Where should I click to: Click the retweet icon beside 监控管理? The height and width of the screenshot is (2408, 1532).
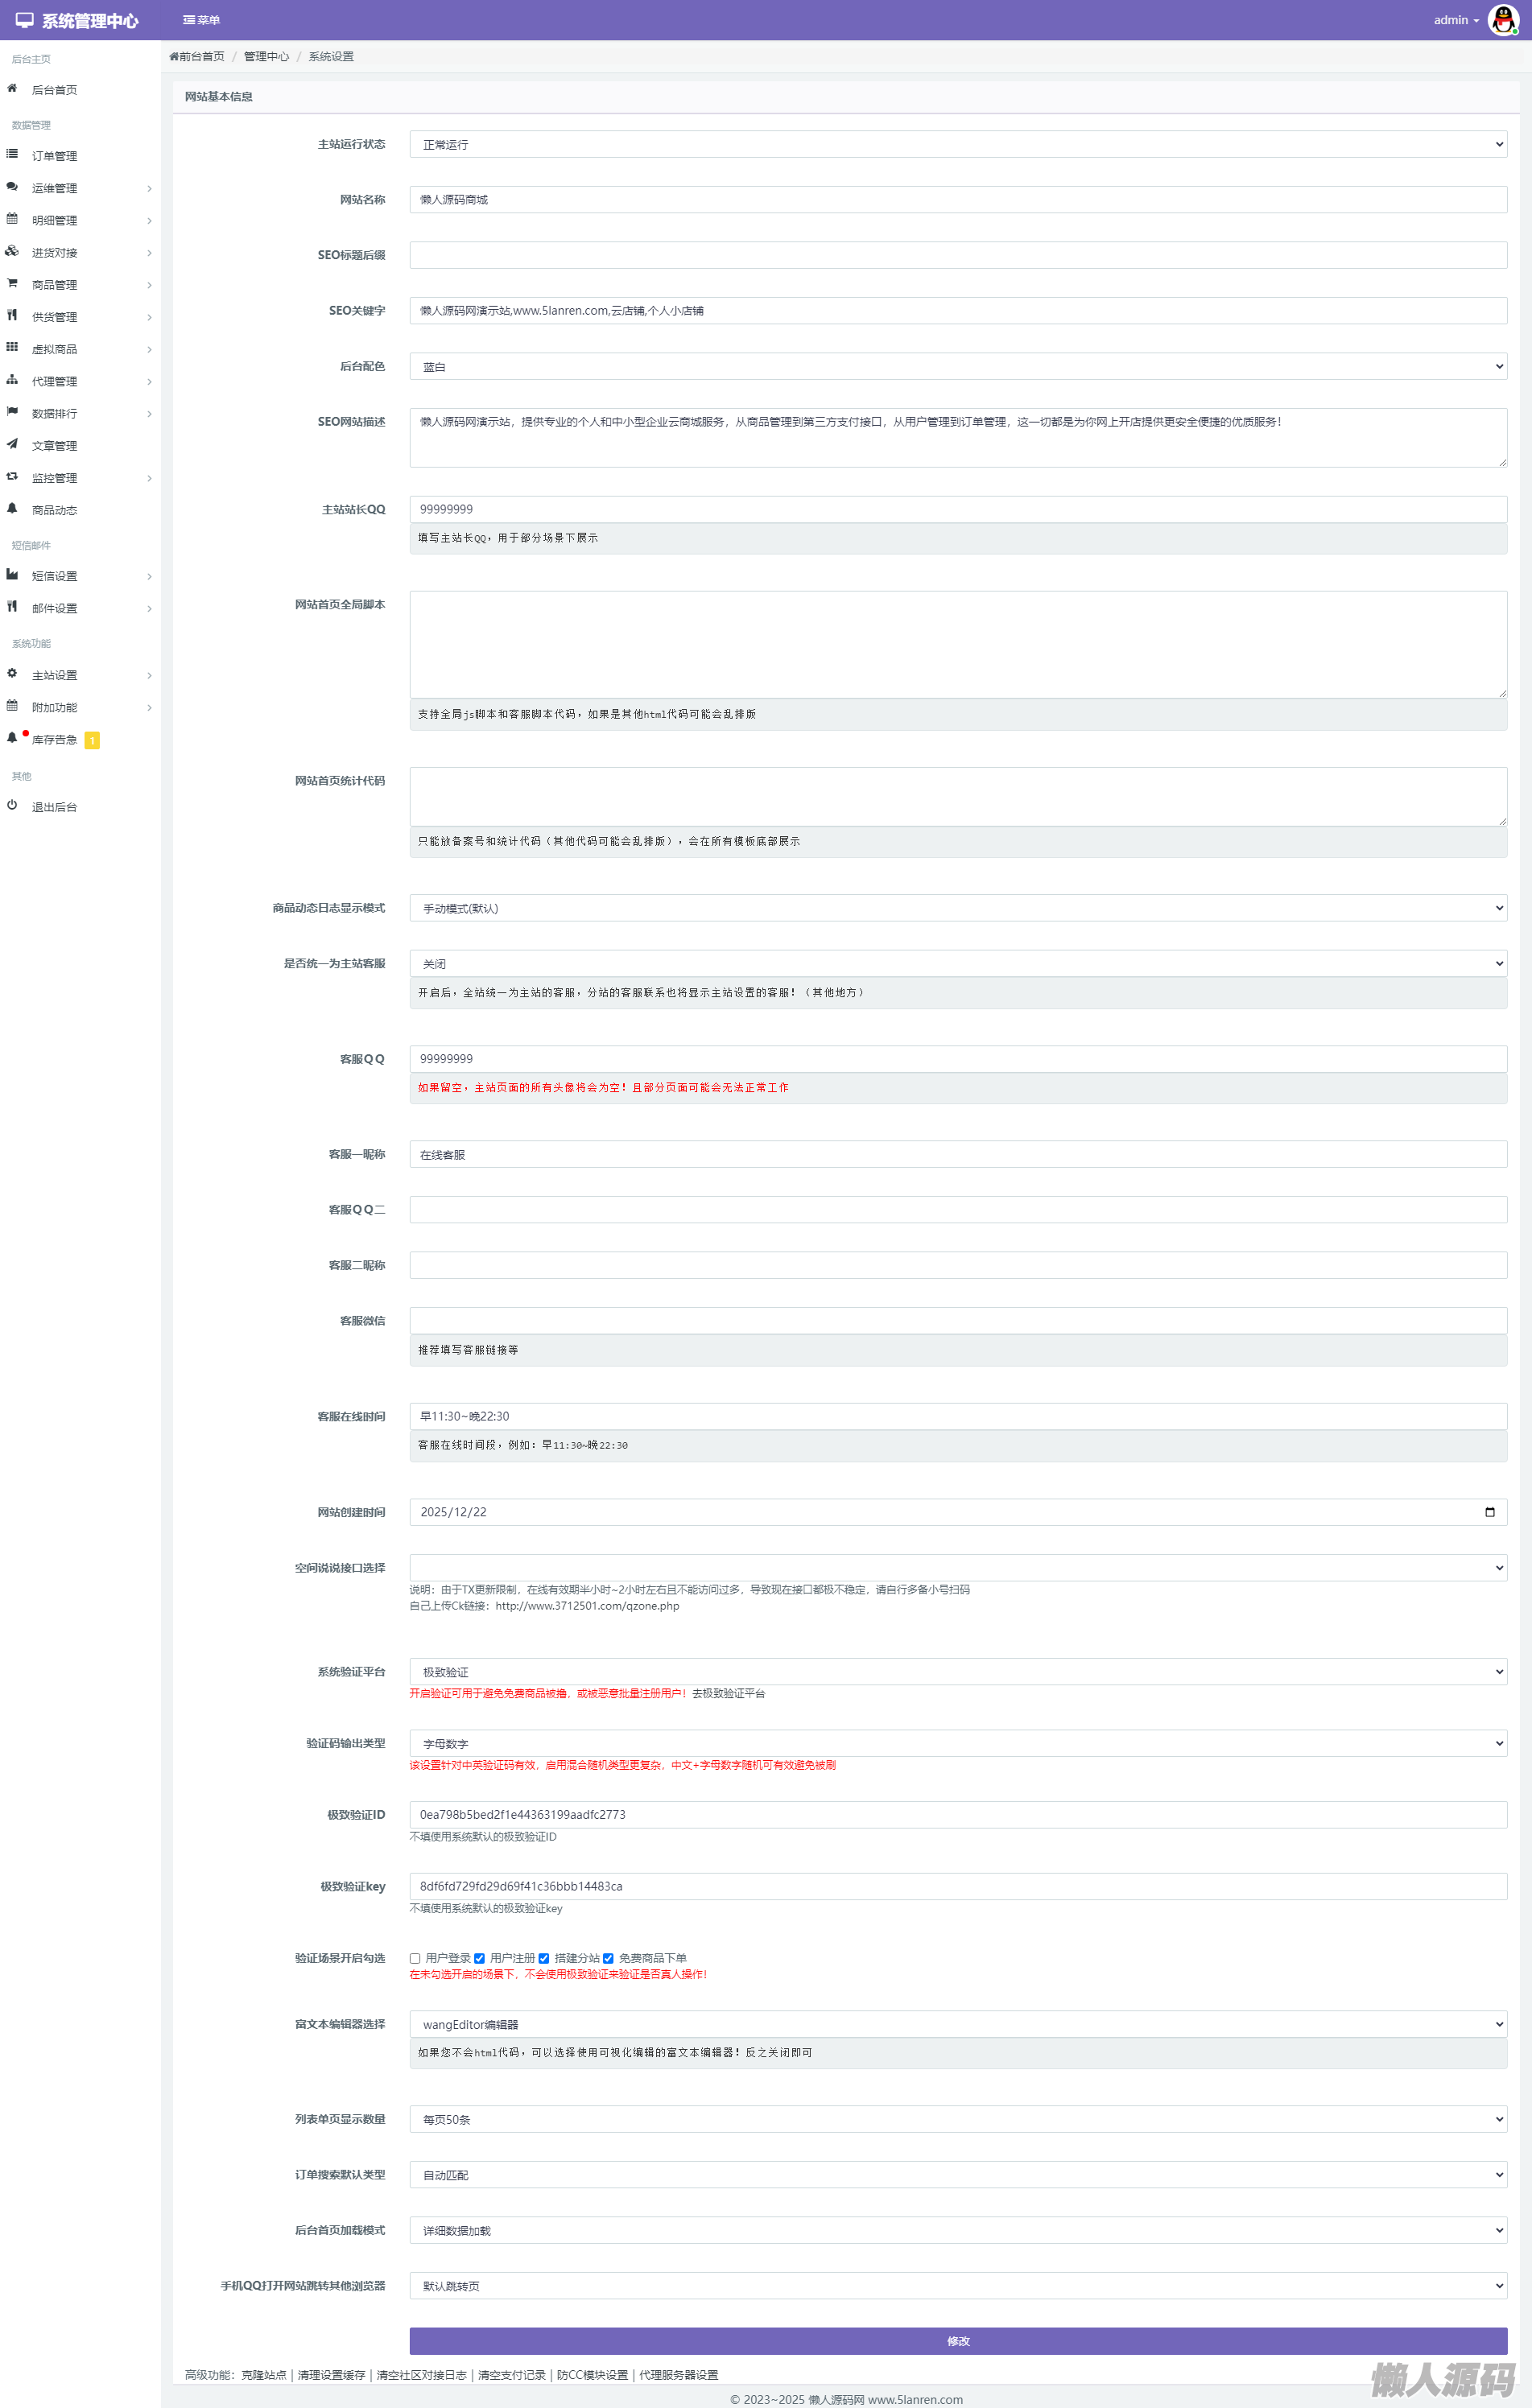[12, 476]
